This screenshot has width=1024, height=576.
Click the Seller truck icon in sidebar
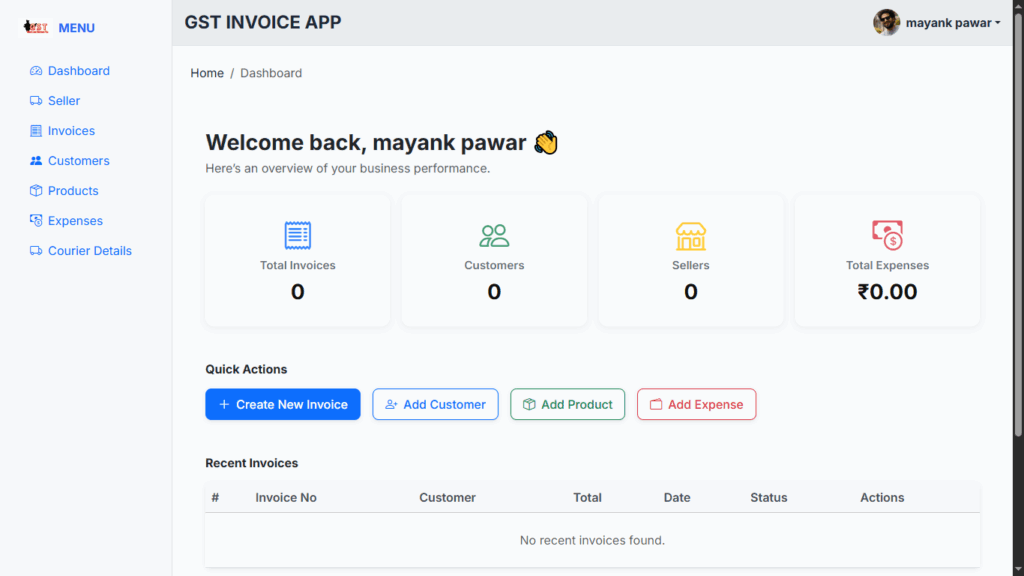(x=36, y=101)
